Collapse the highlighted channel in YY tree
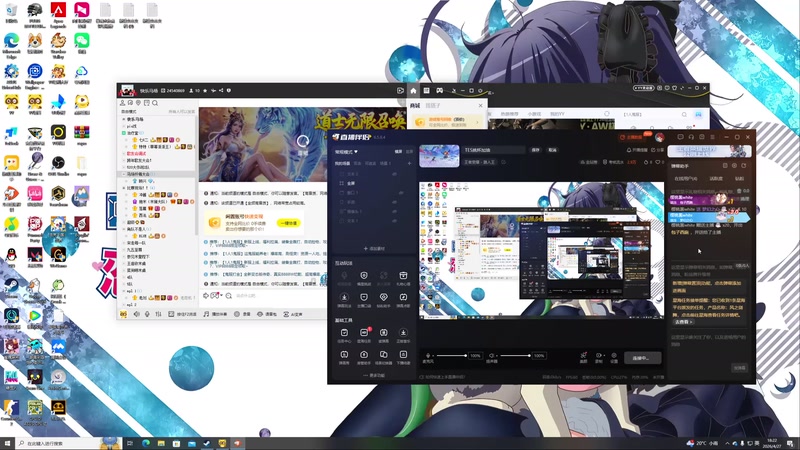 tap(124, 174)
